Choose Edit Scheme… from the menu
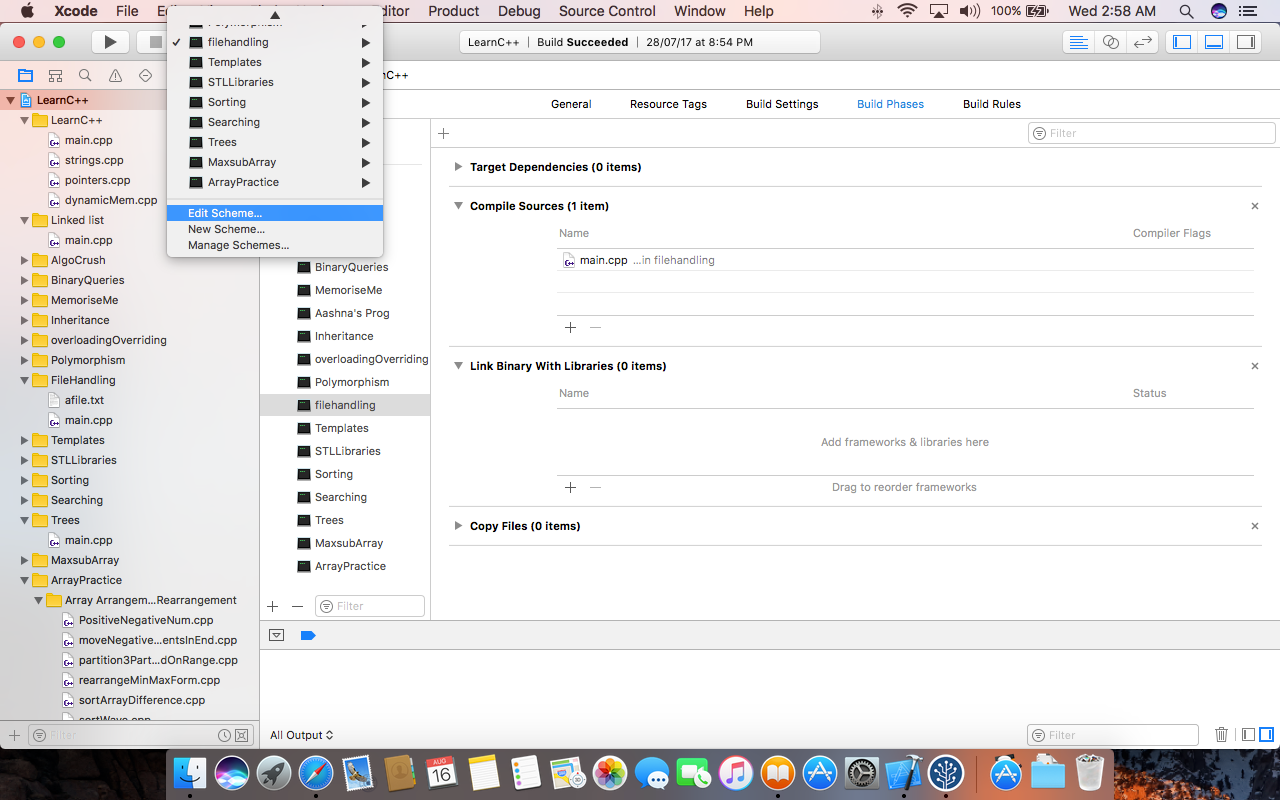This screenshot has width=1280, height=800. [x=275, y=213]
